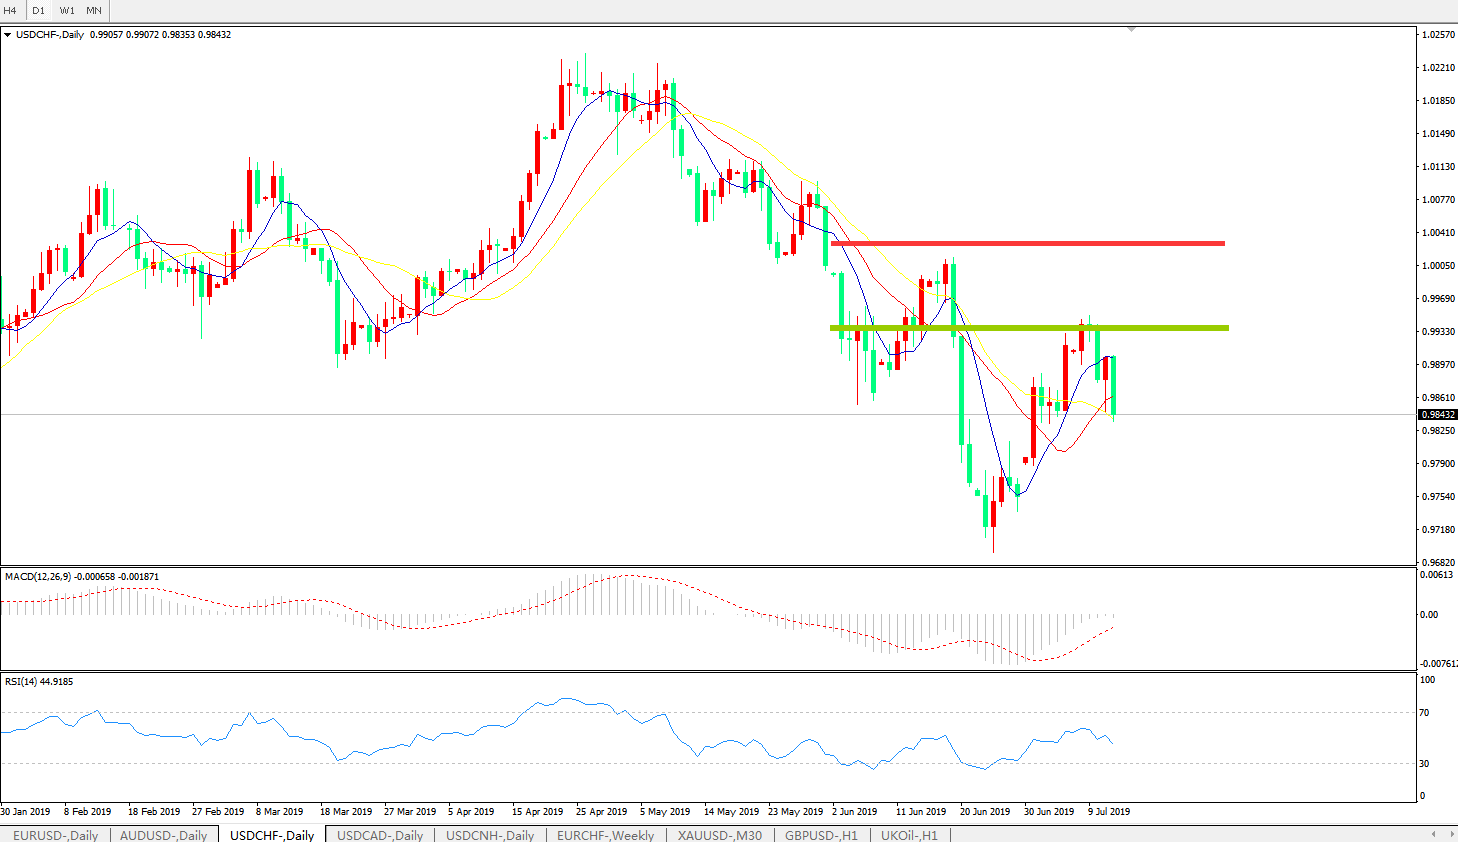Select the UKOil-,H1 chart tab
Screen dimensions: 1458x842
tap(909, 835)
